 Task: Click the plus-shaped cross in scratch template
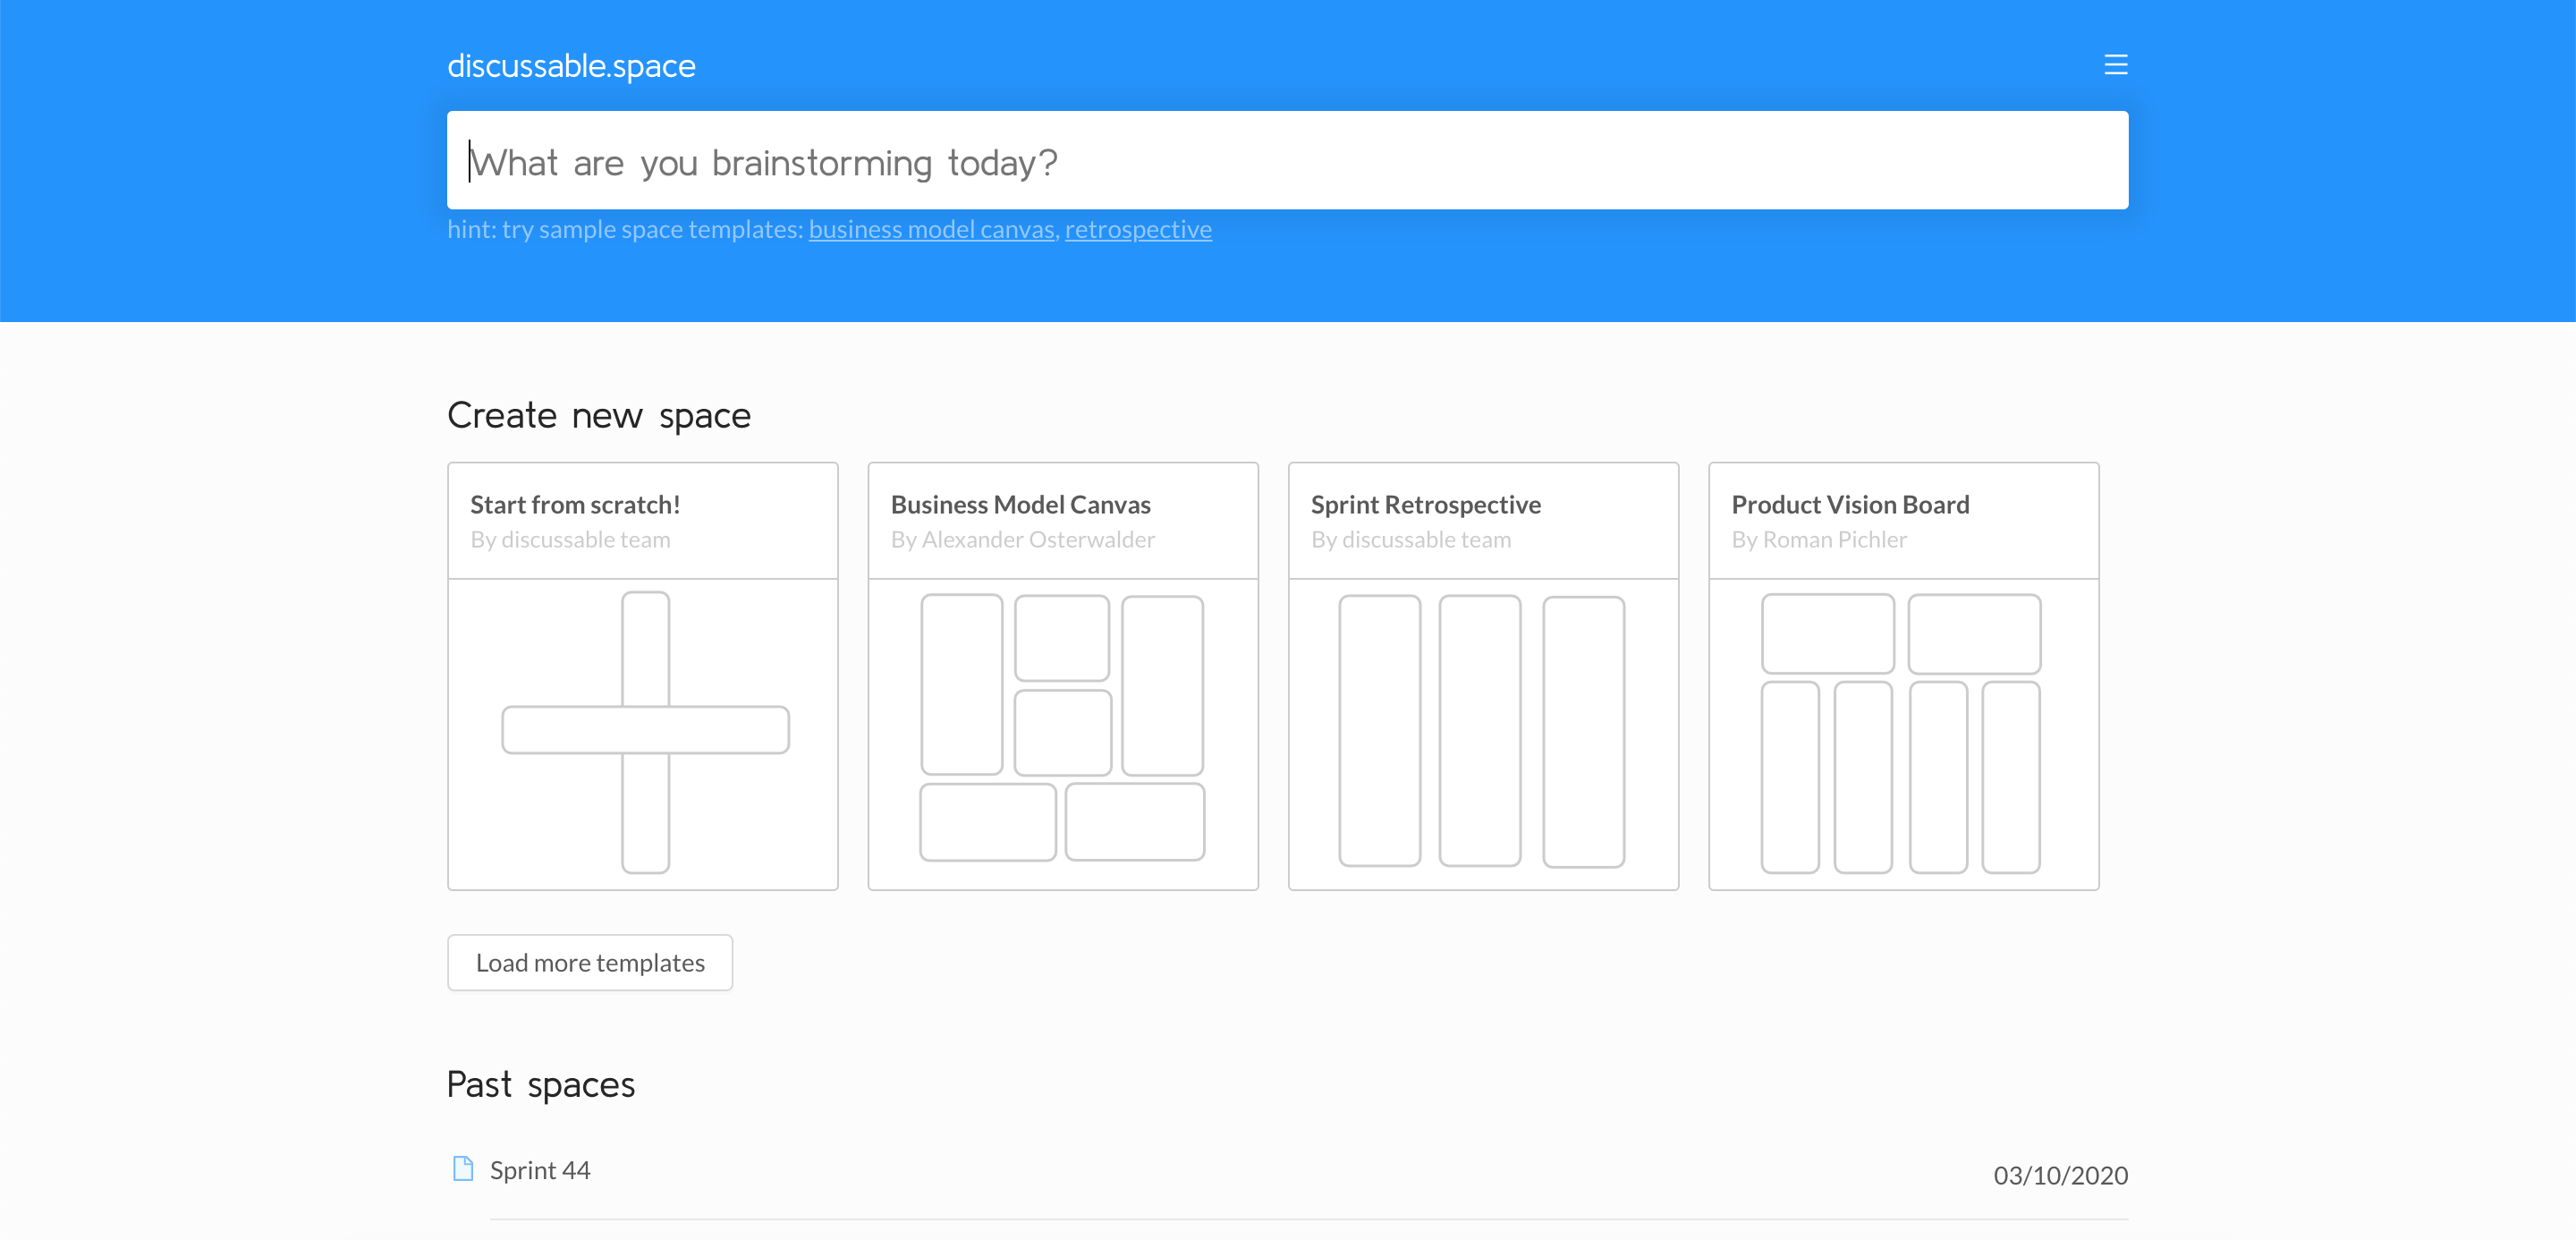click(645, 730)
